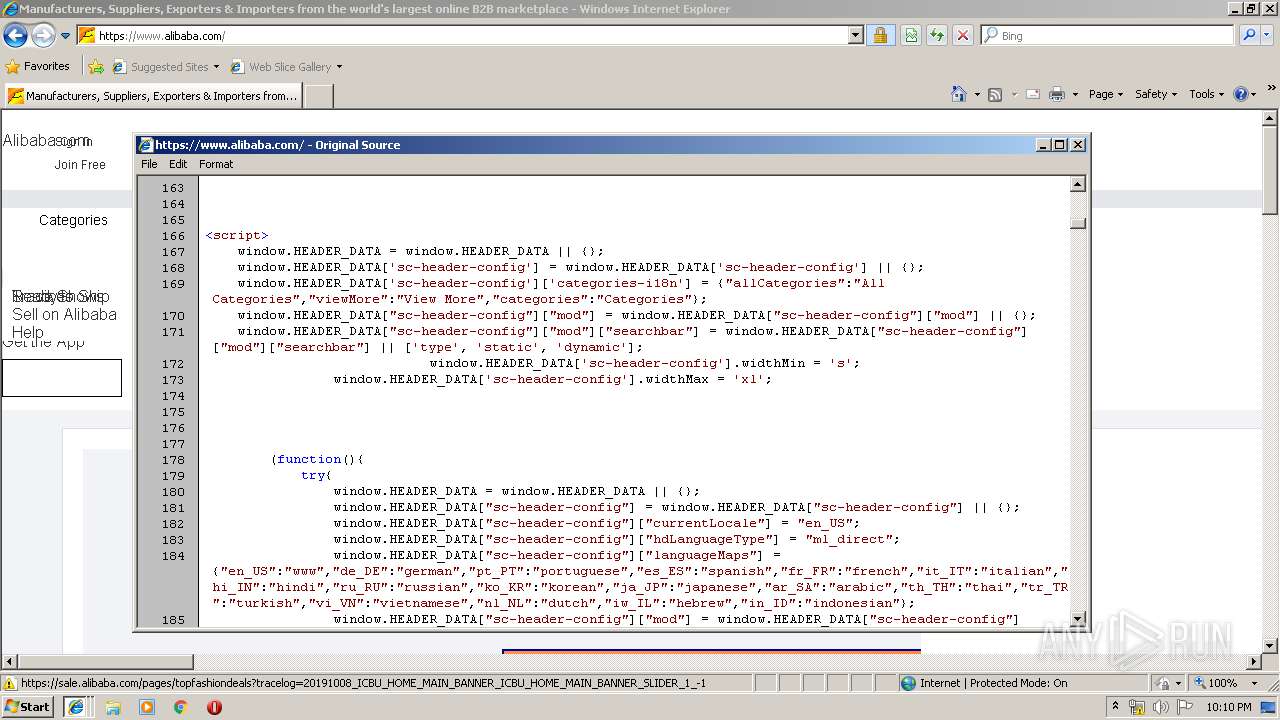Open a new blank tab
Viewport: 1280px width, 720px height.
click(318, 96)
